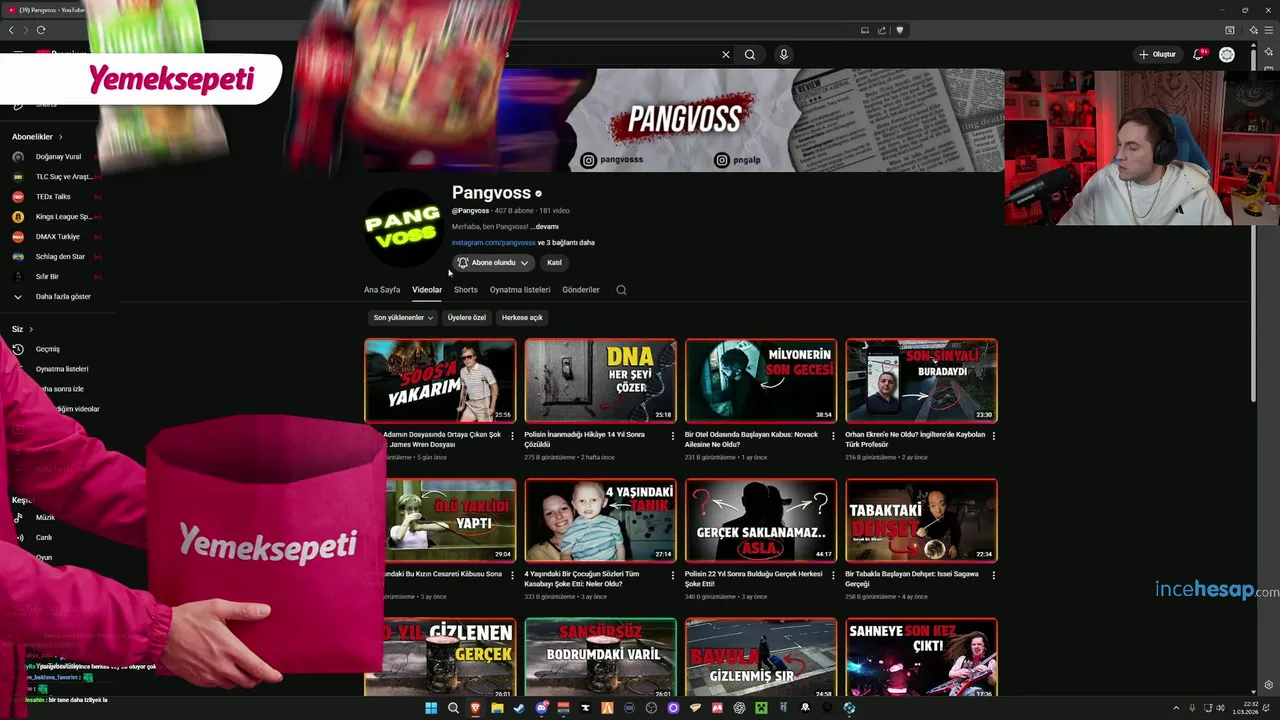This screenshot has width=1280, height=720.
Task: Go back with the browser back arrow
Action: pyautogui.click(x=11, y=30)
